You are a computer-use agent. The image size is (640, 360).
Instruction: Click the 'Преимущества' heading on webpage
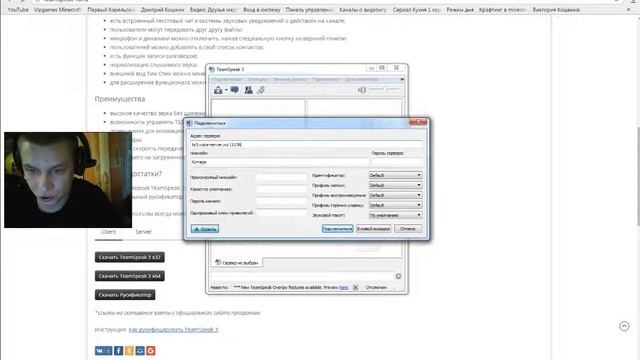(120, 99)
